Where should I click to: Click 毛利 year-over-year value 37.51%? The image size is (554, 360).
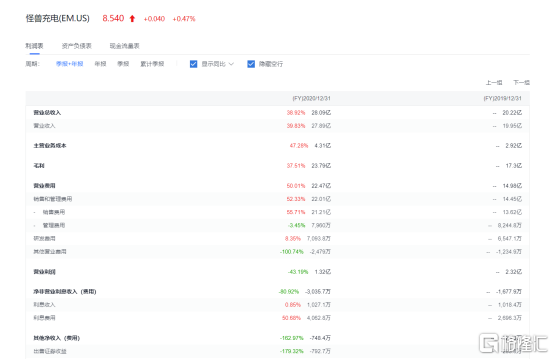296,166
